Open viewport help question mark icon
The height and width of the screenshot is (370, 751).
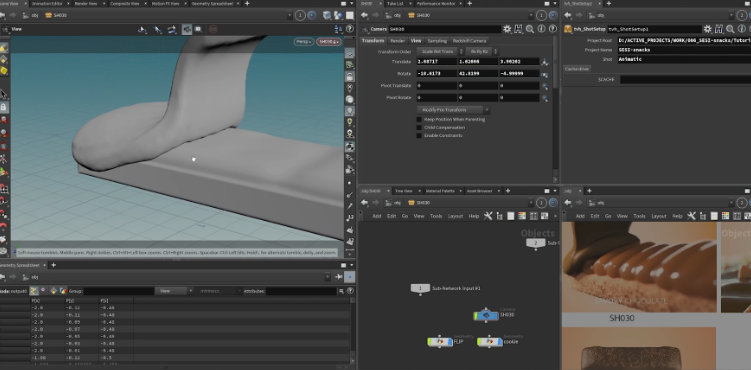(351, 29)
